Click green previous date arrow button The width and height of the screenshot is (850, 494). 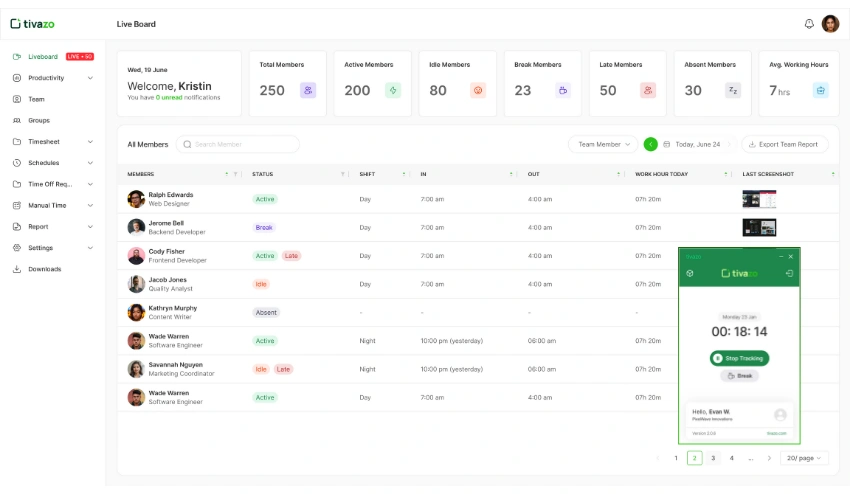[651, 144]
